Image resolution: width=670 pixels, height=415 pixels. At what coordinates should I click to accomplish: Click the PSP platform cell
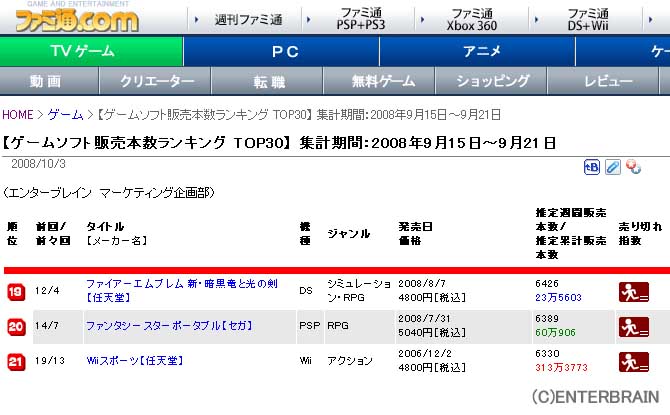point(310,326)
